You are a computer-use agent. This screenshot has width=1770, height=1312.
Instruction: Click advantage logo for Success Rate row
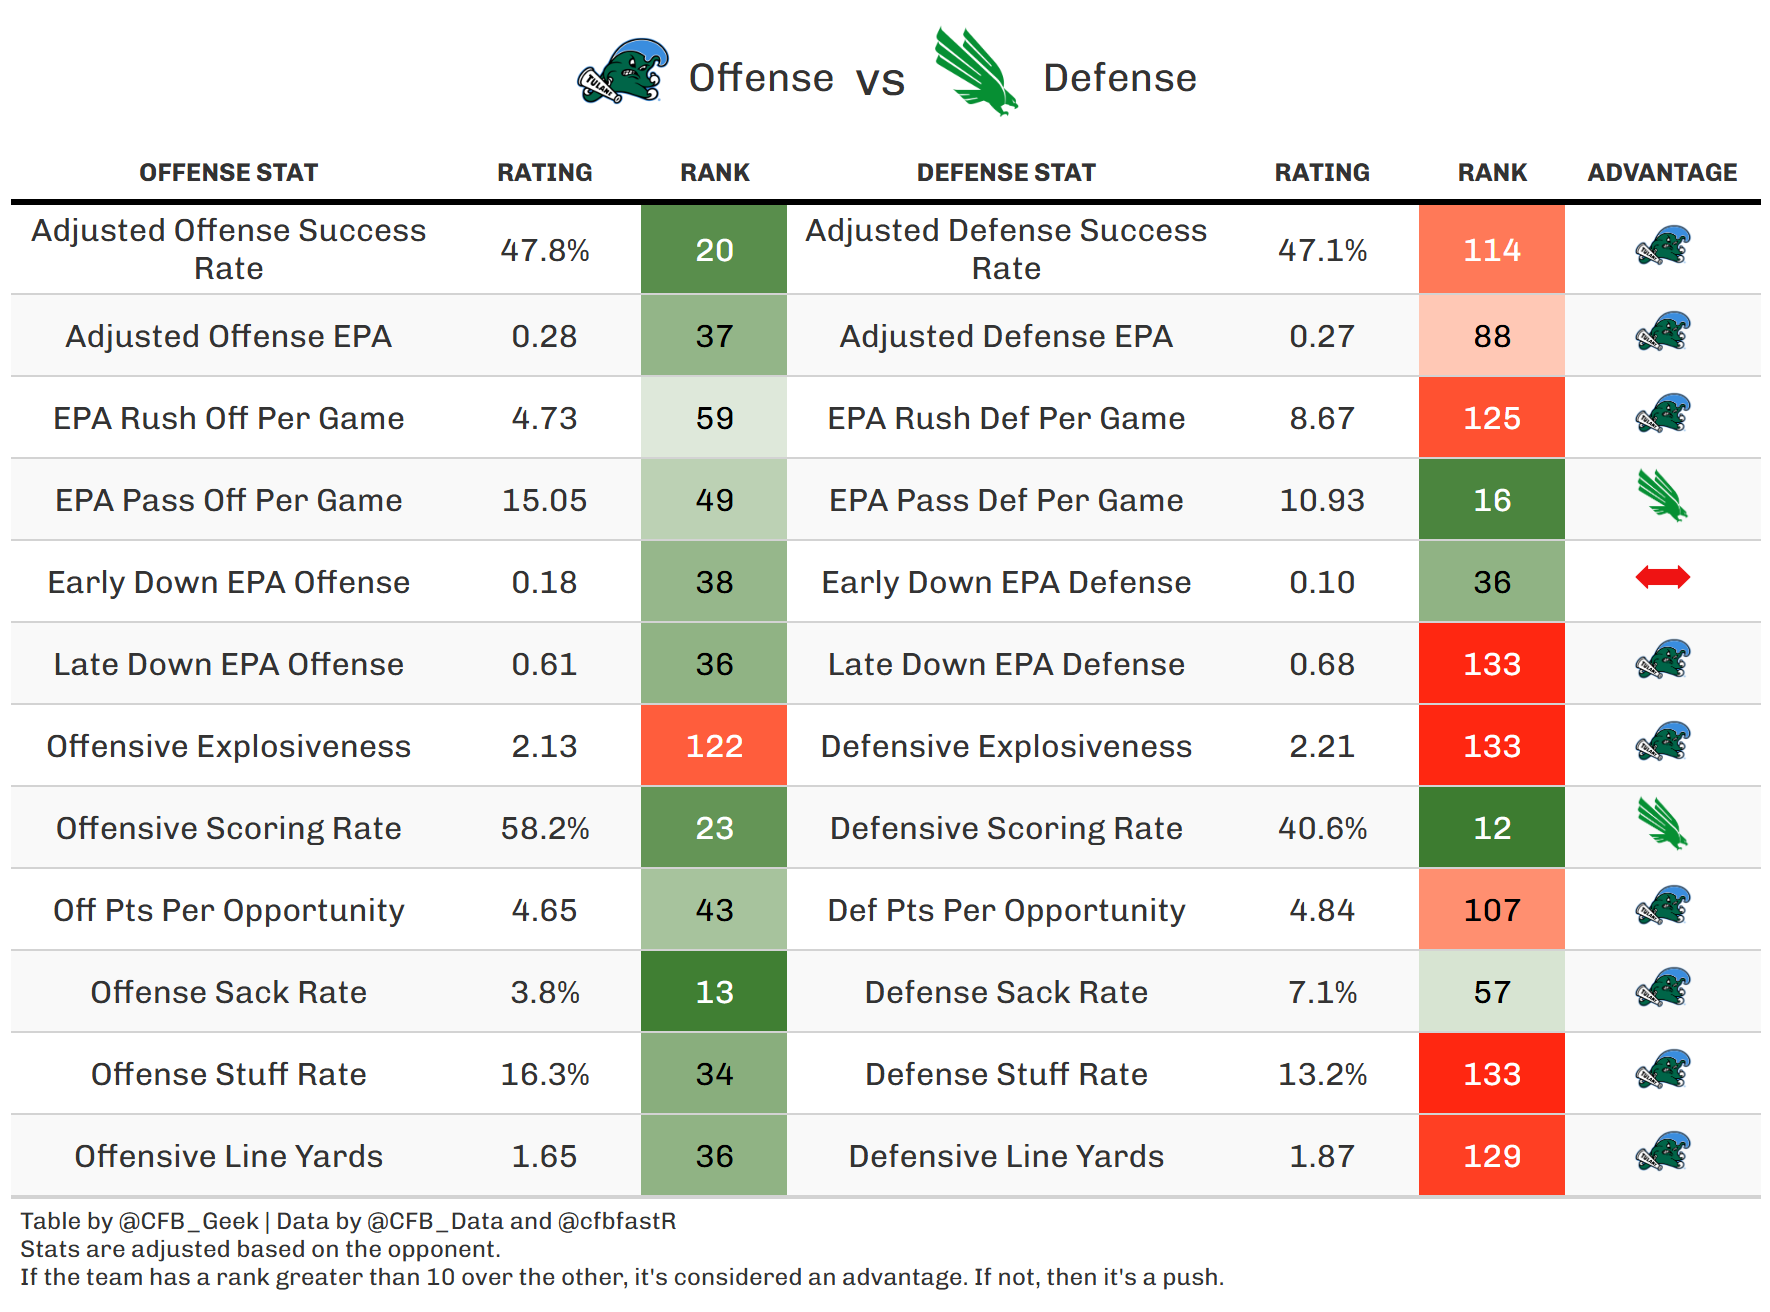click(1662, 246)
